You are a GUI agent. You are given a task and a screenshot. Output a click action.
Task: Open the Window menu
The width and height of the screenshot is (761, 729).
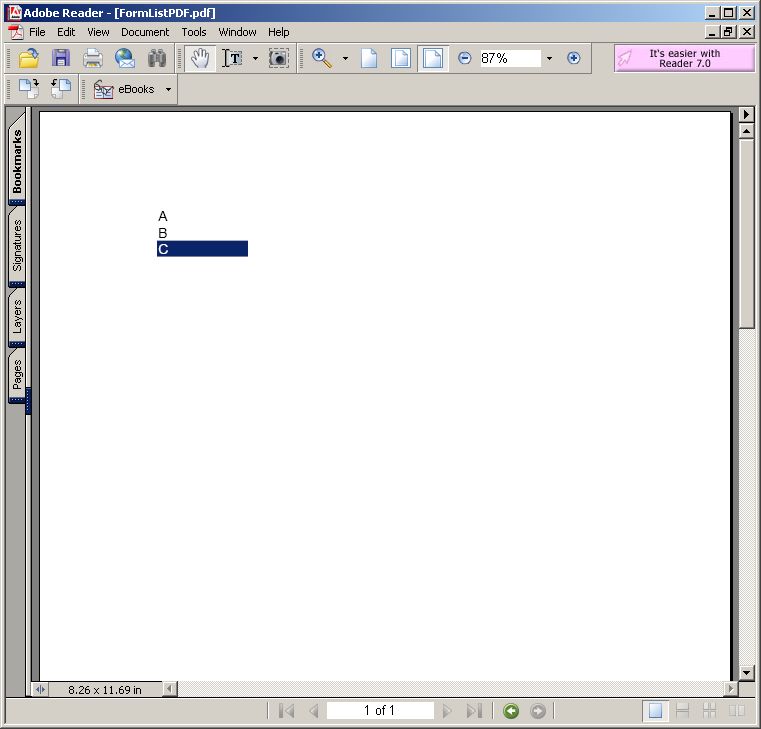coord(237,32)
